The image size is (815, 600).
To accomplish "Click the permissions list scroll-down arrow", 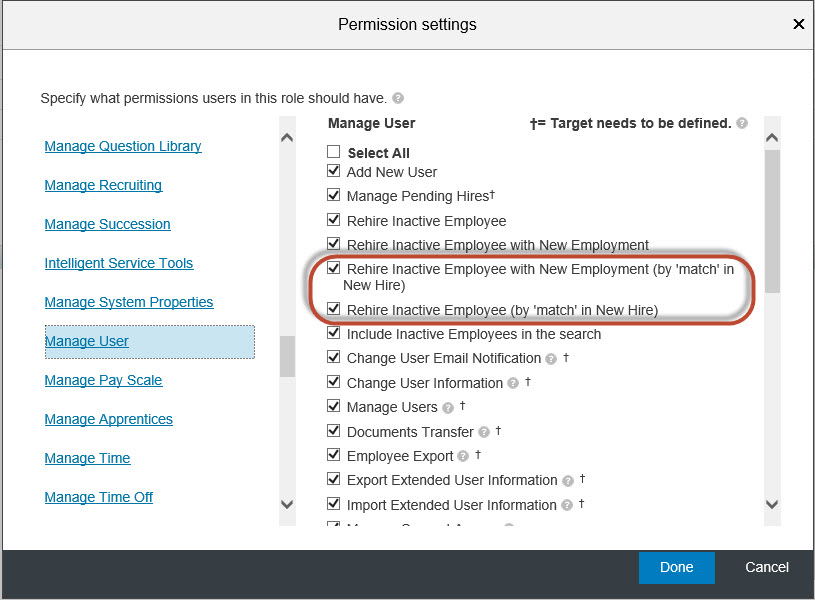I will [772, 504].
